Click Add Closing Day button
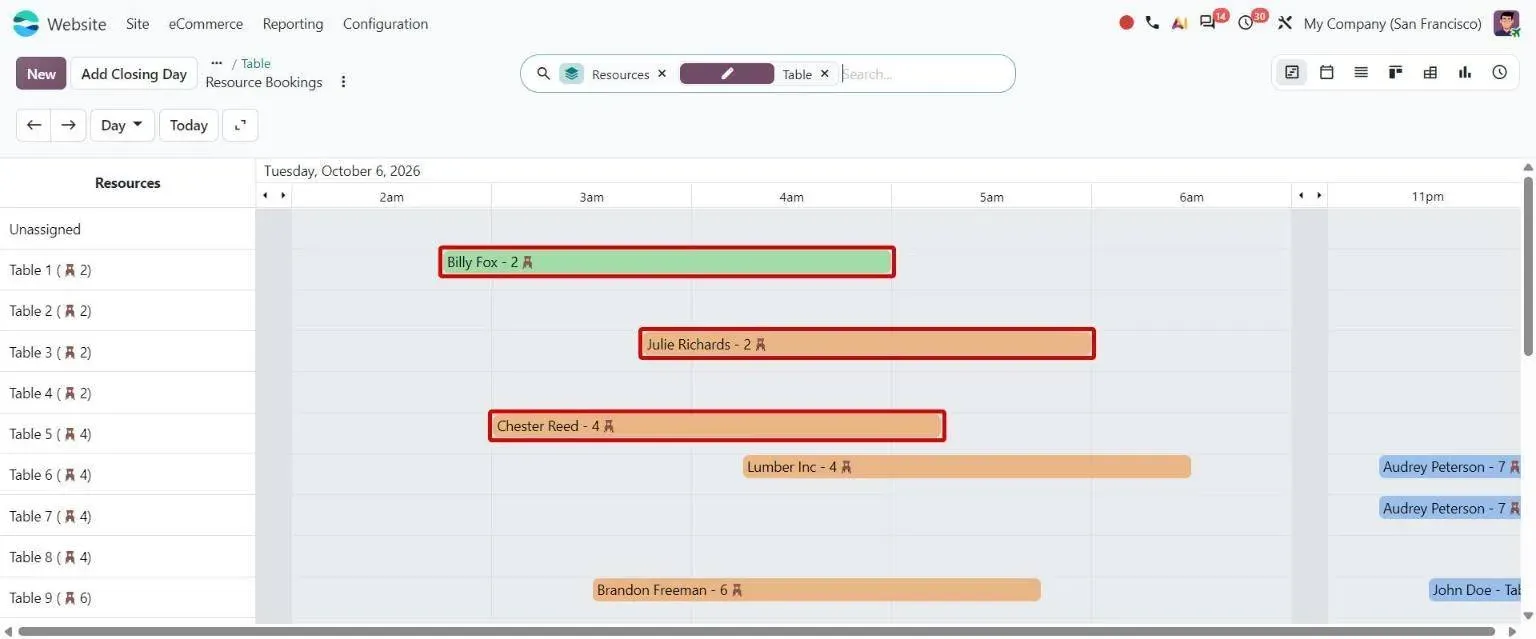Image resolution: width=1536 pixels, height=639 pixels. 134,73
